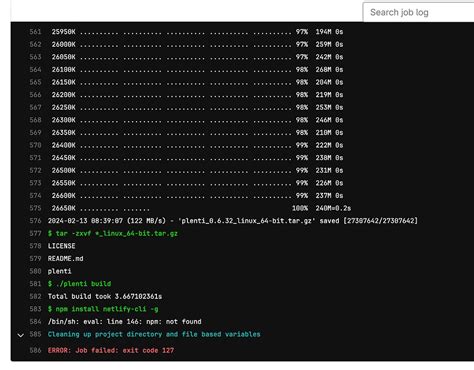The image size is (474, 370).
Task: Open line number 586 link
Action: tap(35, 350)
